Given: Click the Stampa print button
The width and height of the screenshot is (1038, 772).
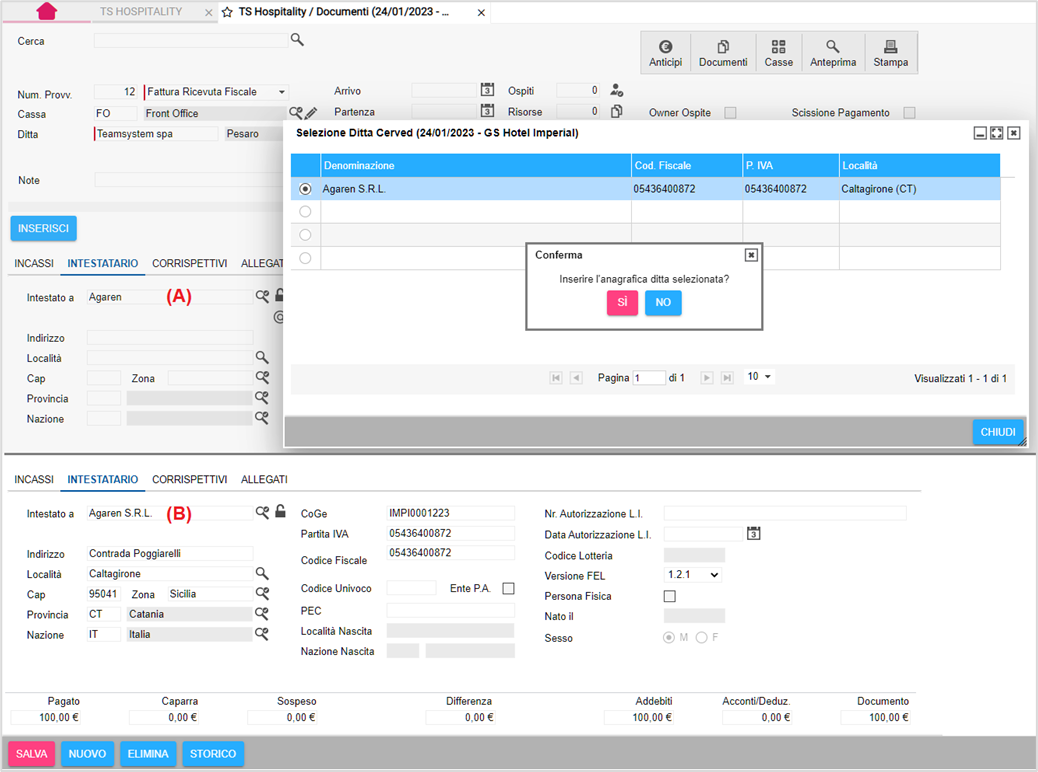Looking at the screenshot, I should point(890,53).
